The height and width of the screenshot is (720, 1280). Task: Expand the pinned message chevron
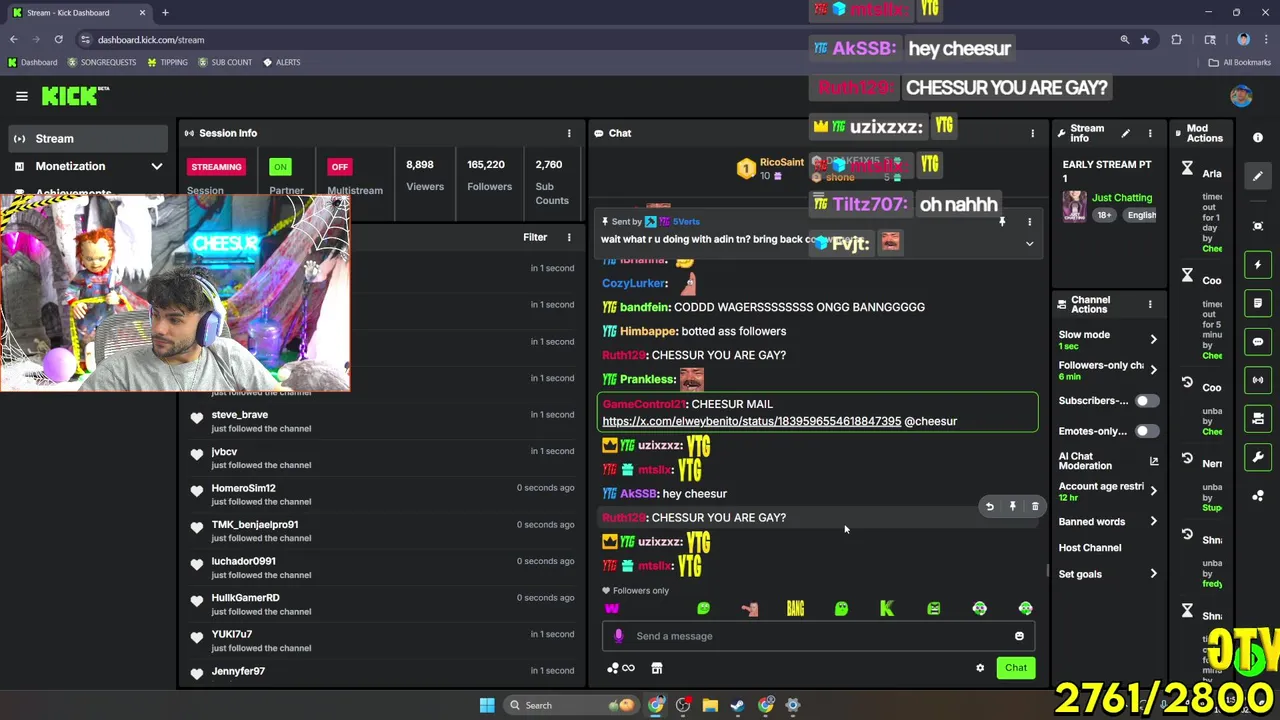(x=1029, y=244)
